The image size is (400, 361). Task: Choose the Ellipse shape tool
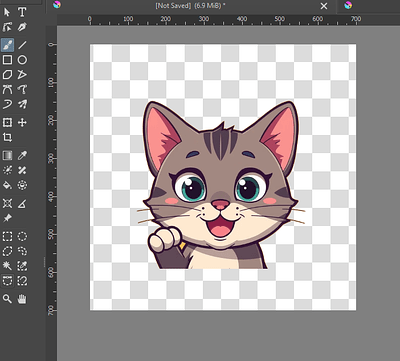22,60
